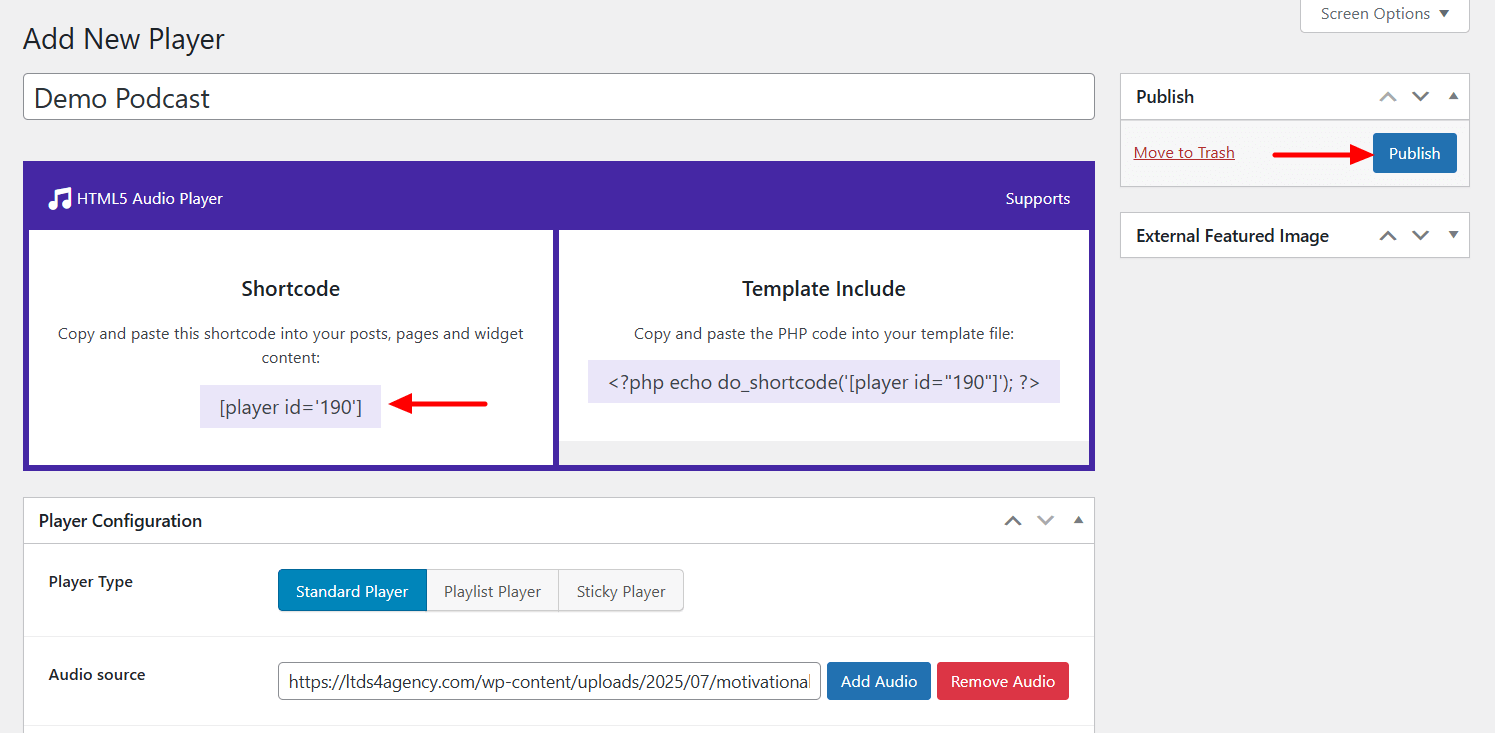Click the Publish button
Viewport: 1495px width, 733px height.
click(1414, 153)
